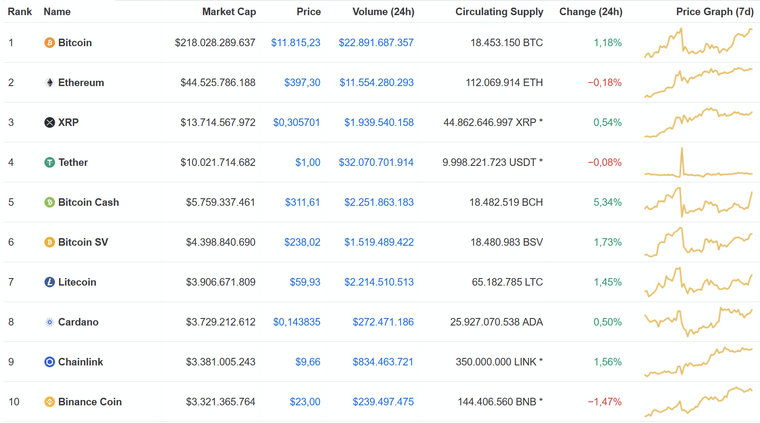The image size is (760, 423).
Task: Open the Tether name link
Action: [73, 162]
